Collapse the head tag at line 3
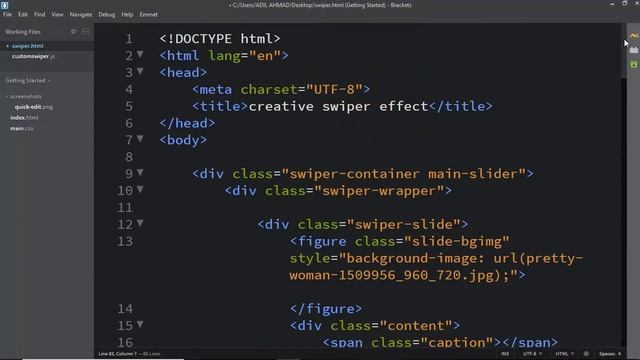 point(140,71)
